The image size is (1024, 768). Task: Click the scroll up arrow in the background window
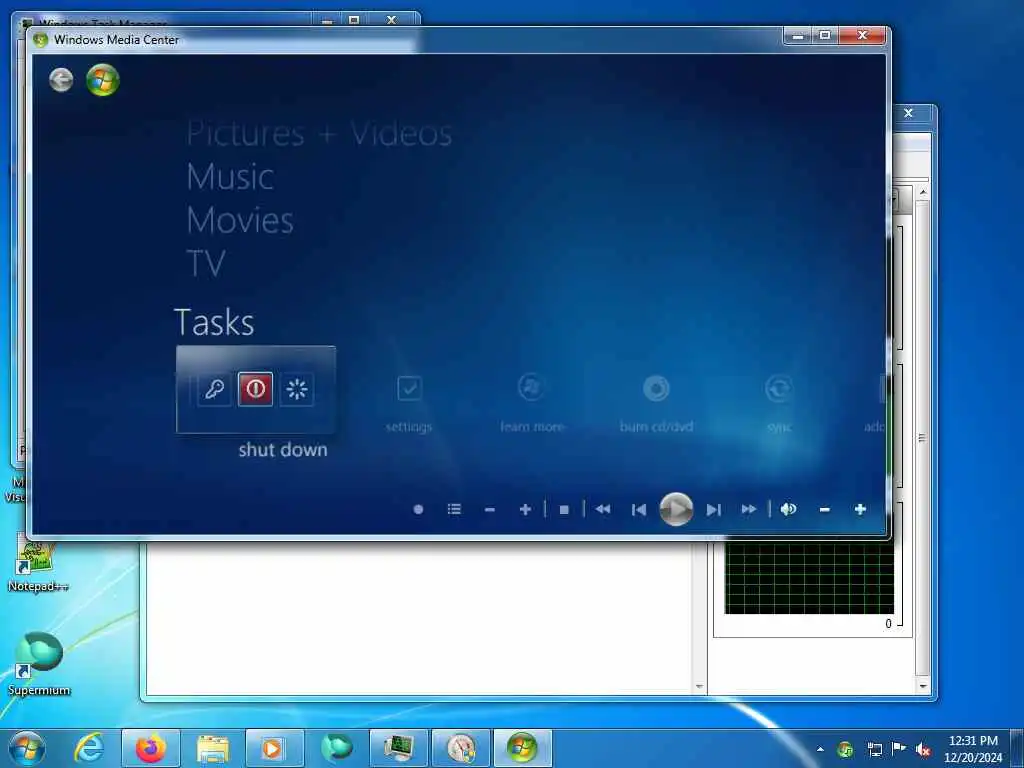click(922, 193)
